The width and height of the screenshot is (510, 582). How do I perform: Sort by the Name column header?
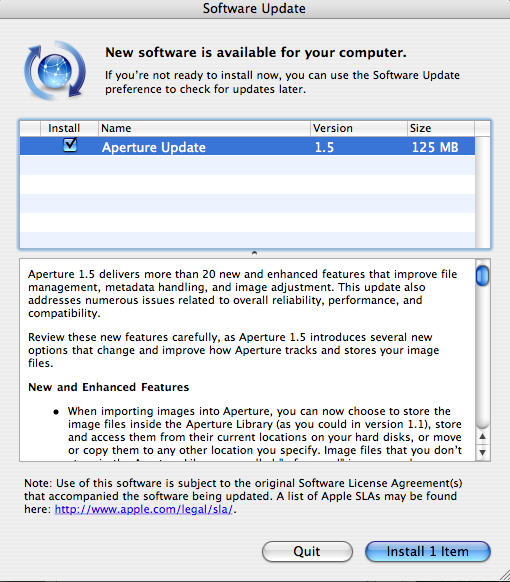(204, 128)
